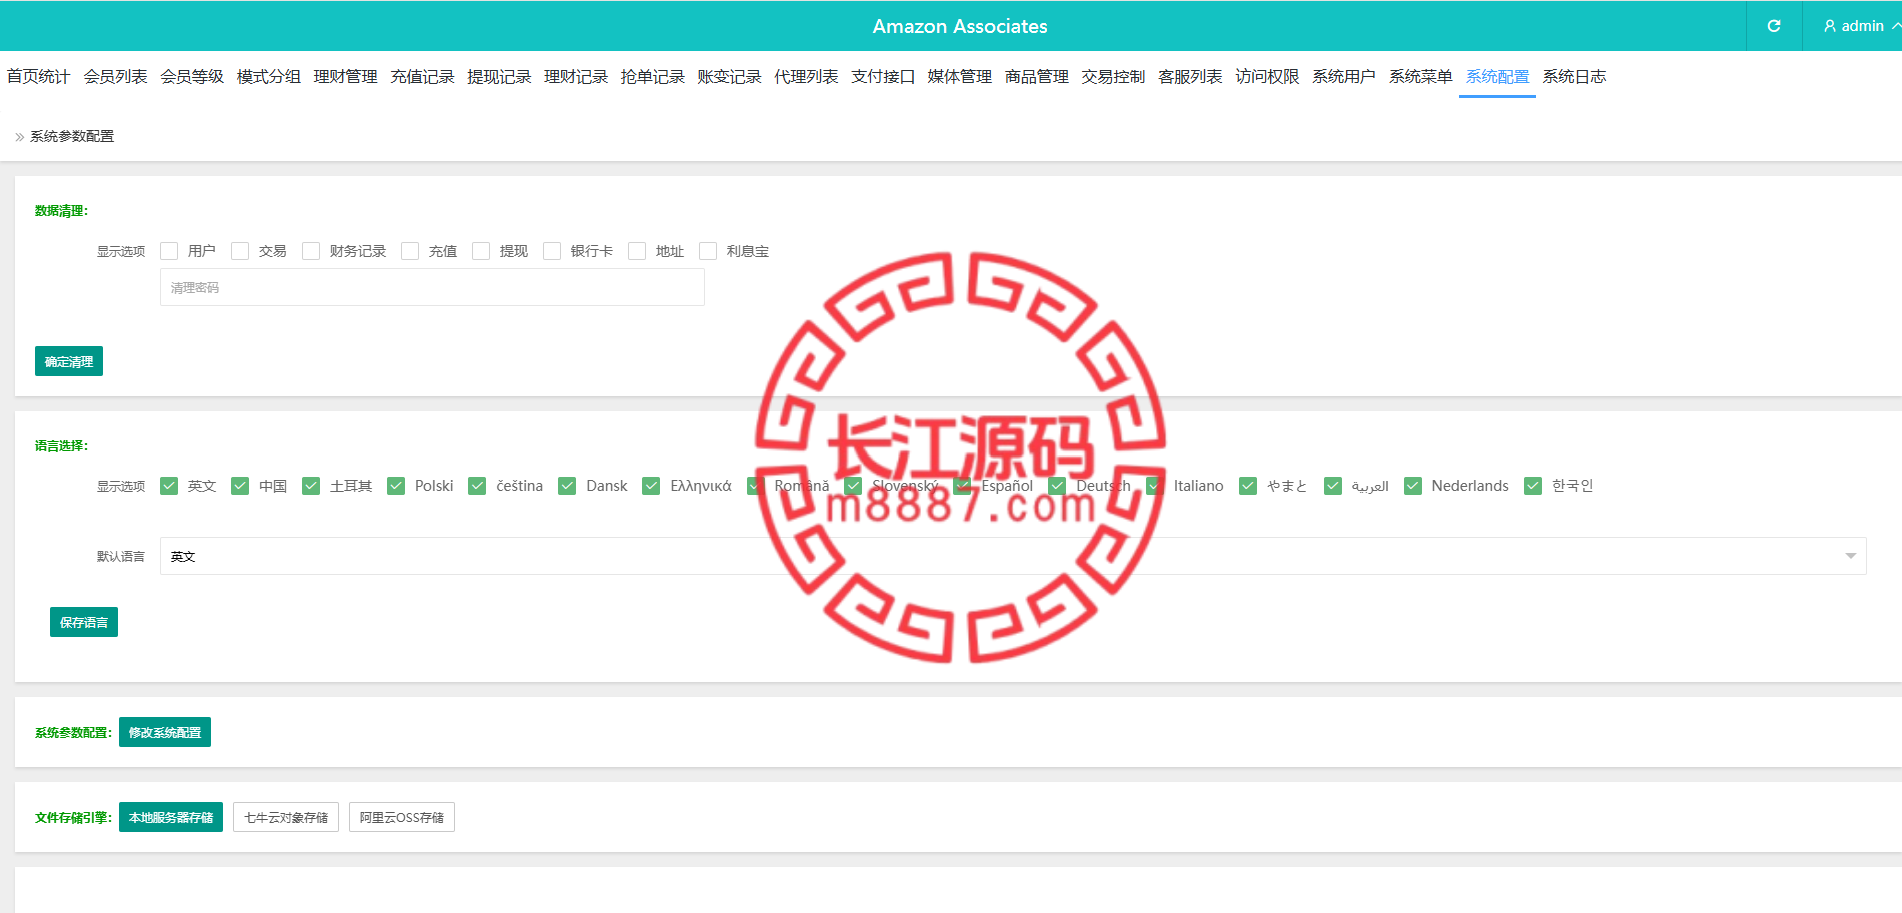
Task: Open 交易控制 navigation item
Action: 1113,76
